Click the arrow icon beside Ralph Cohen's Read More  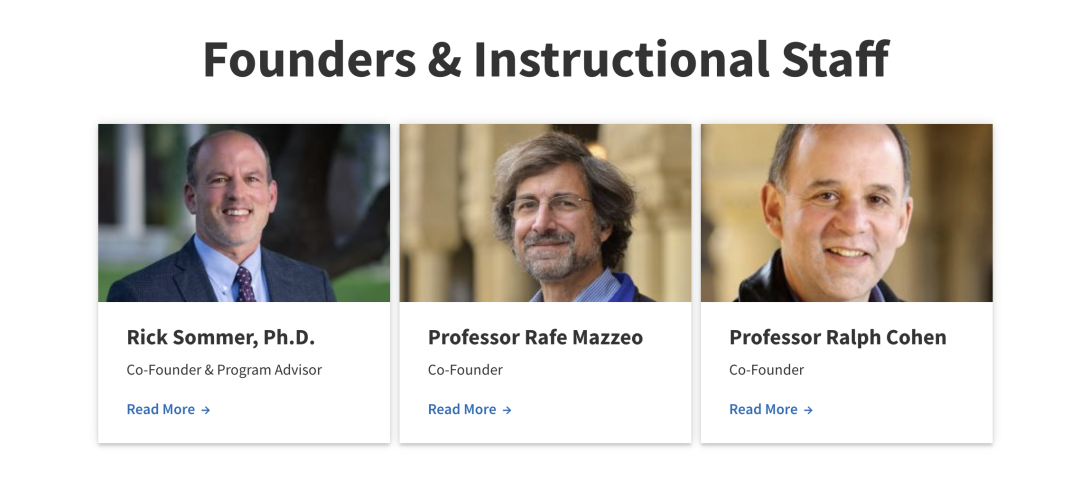[808, 410]
